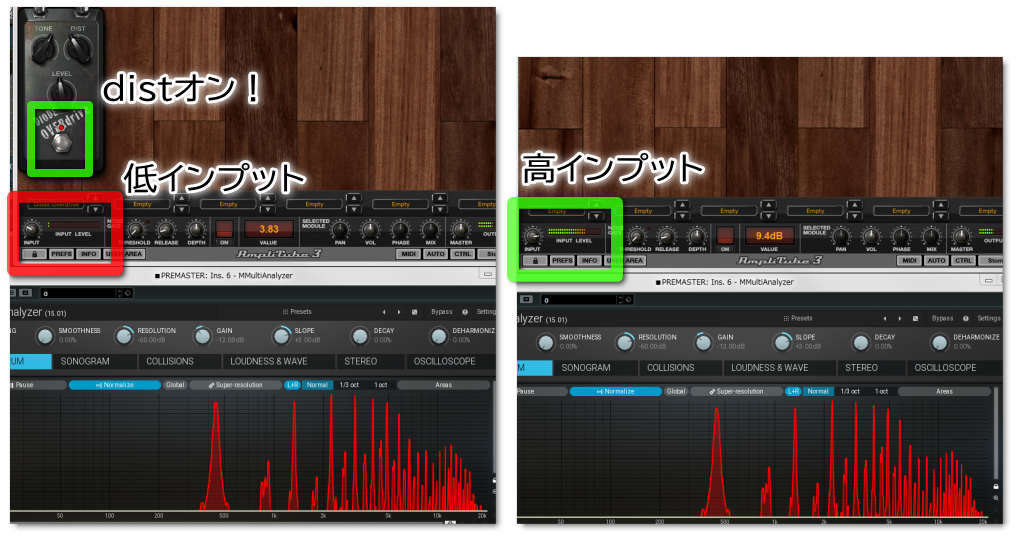
Task: Click the MIDI button in the left AmpliTube
Action: (x=409, y=254)
